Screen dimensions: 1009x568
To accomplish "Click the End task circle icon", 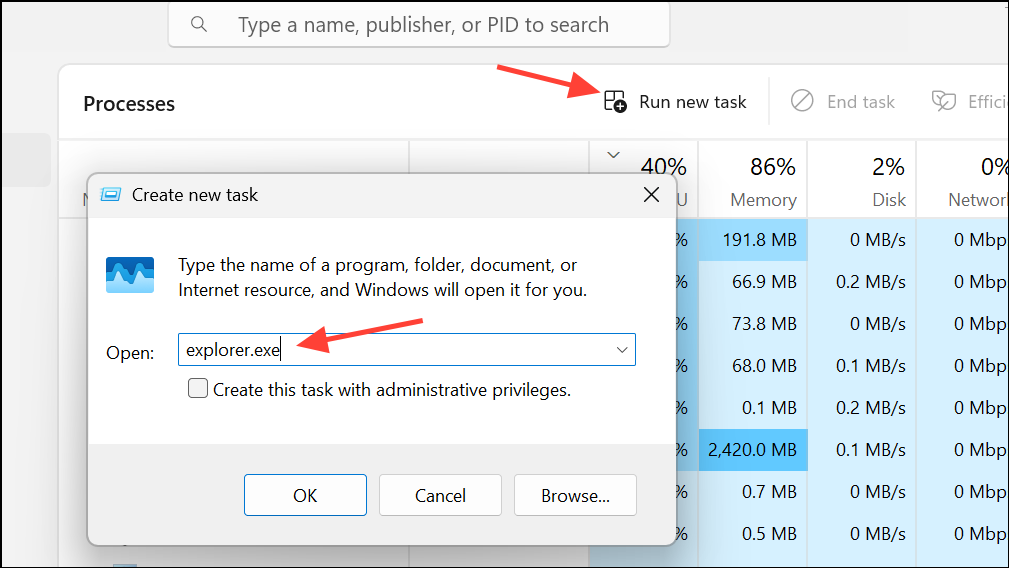I will point(802,102).
